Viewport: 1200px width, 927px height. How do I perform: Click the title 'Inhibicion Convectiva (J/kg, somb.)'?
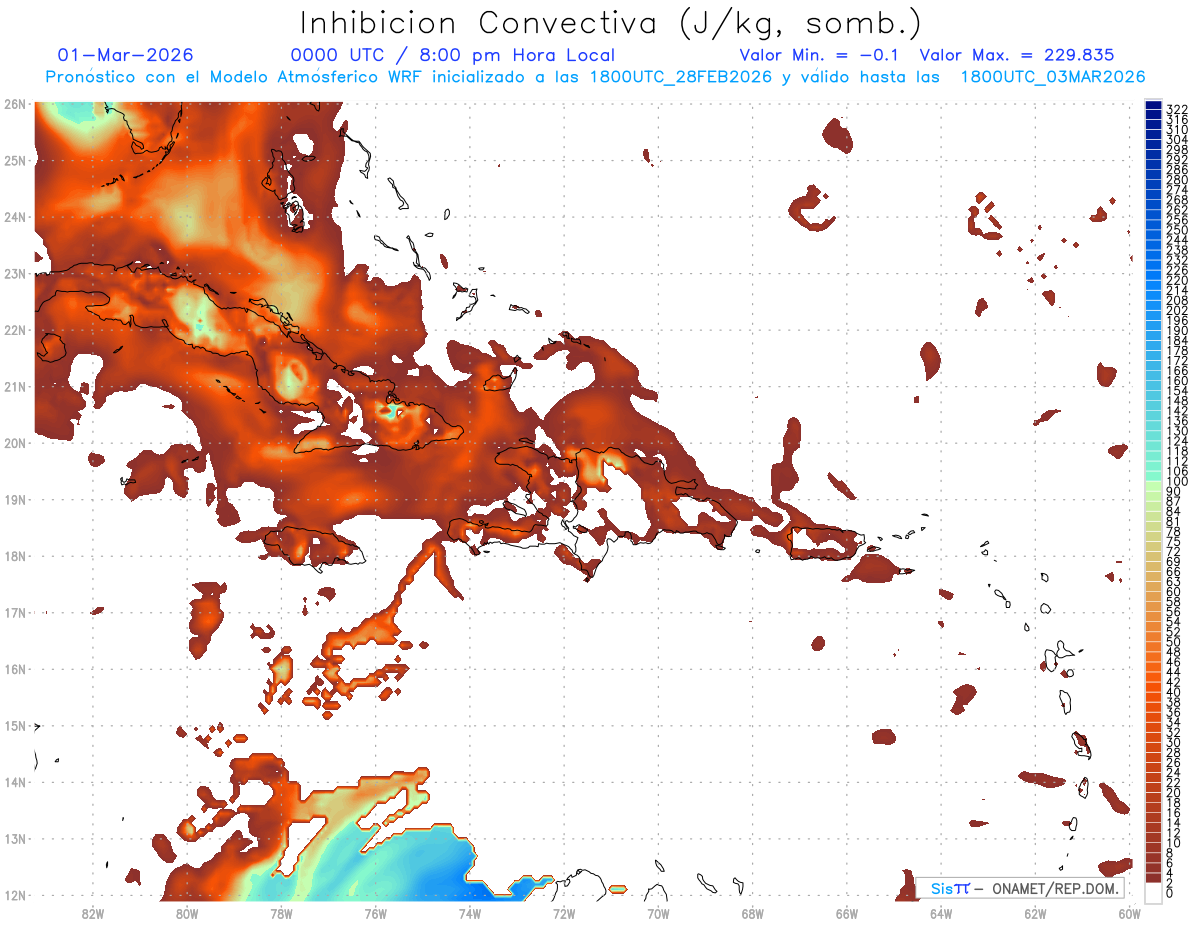611,24
